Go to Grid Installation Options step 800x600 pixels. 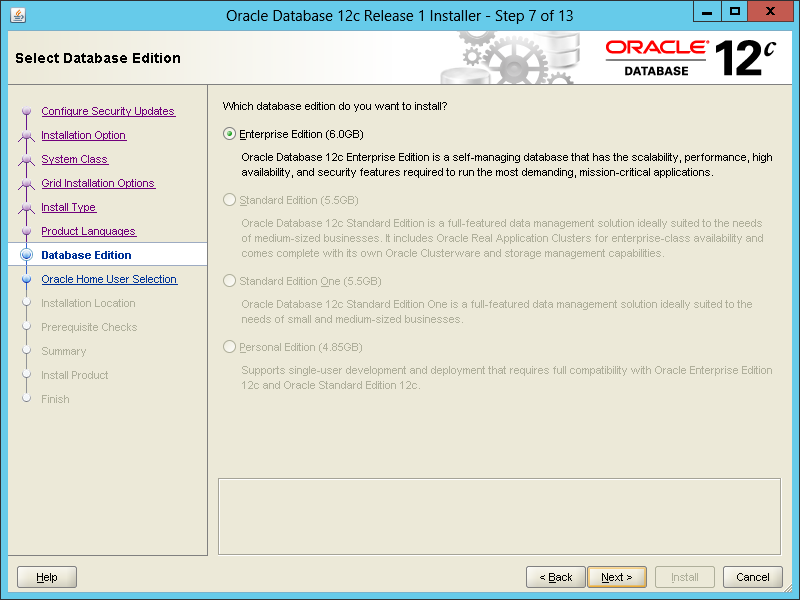tap(98, 183)
